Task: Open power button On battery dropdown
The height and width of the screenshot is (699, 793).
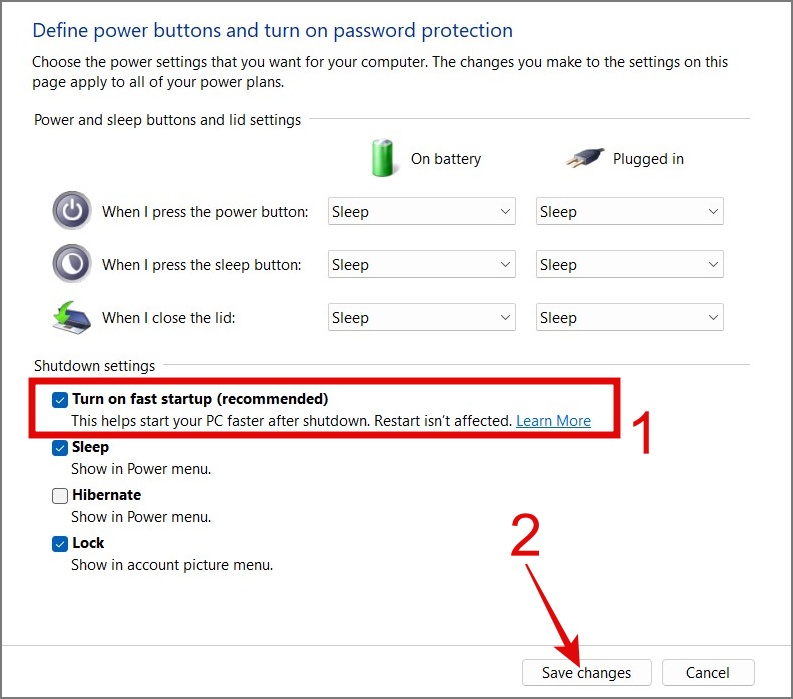Action: point(421,212)
